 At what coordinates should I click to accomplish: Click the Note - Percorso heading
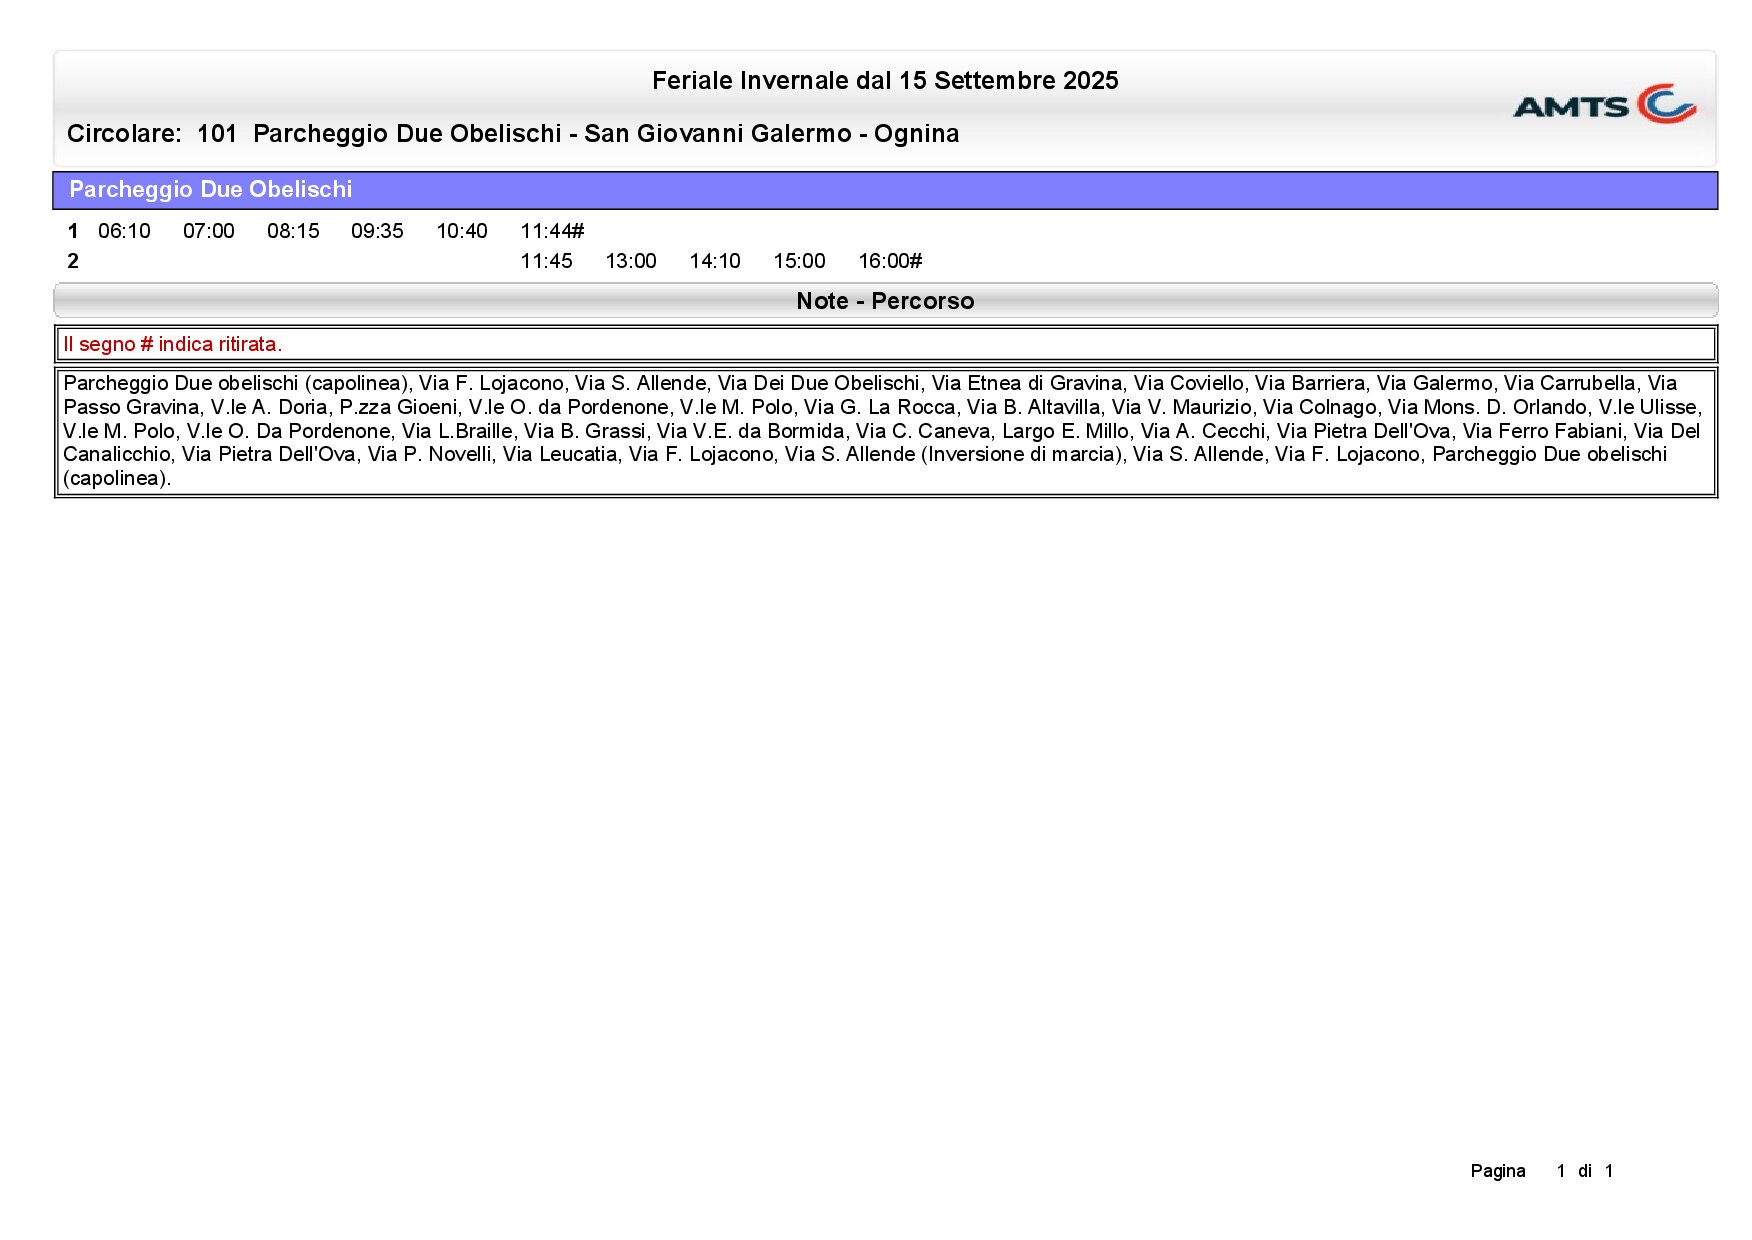click(x=885, y=301)
